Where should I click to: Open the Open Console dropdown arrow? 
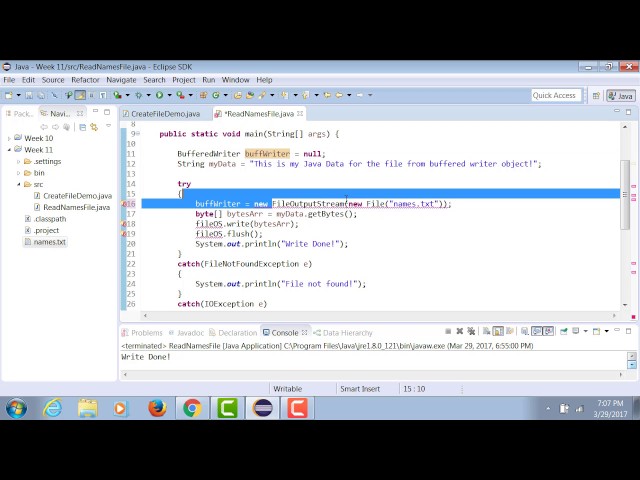click(x=607, y=331)
